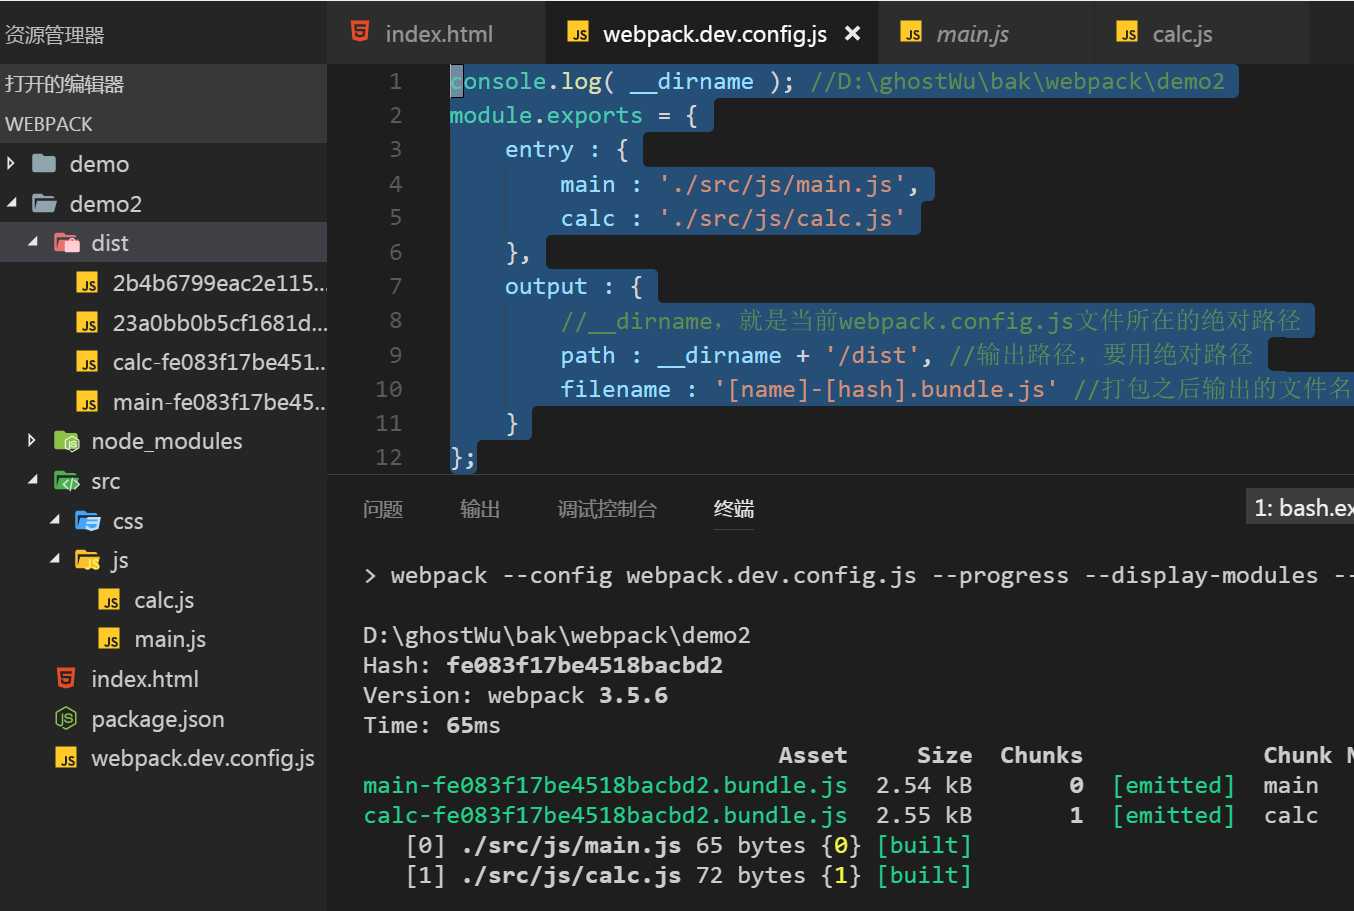Expand the demo folder arrow
The height and width of the screenshot is (911, 1354).
(12, 163)
